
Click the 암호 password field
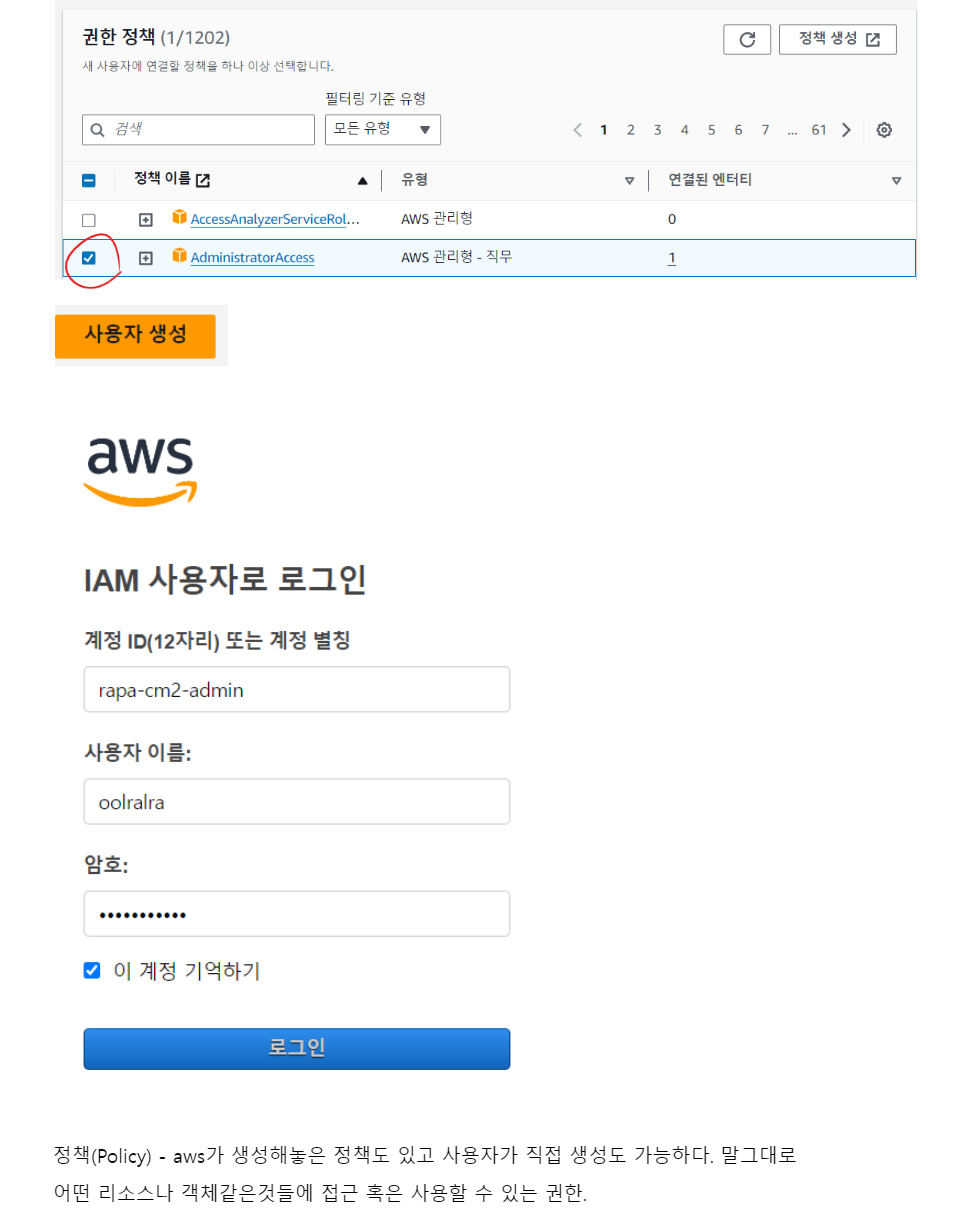297,913
